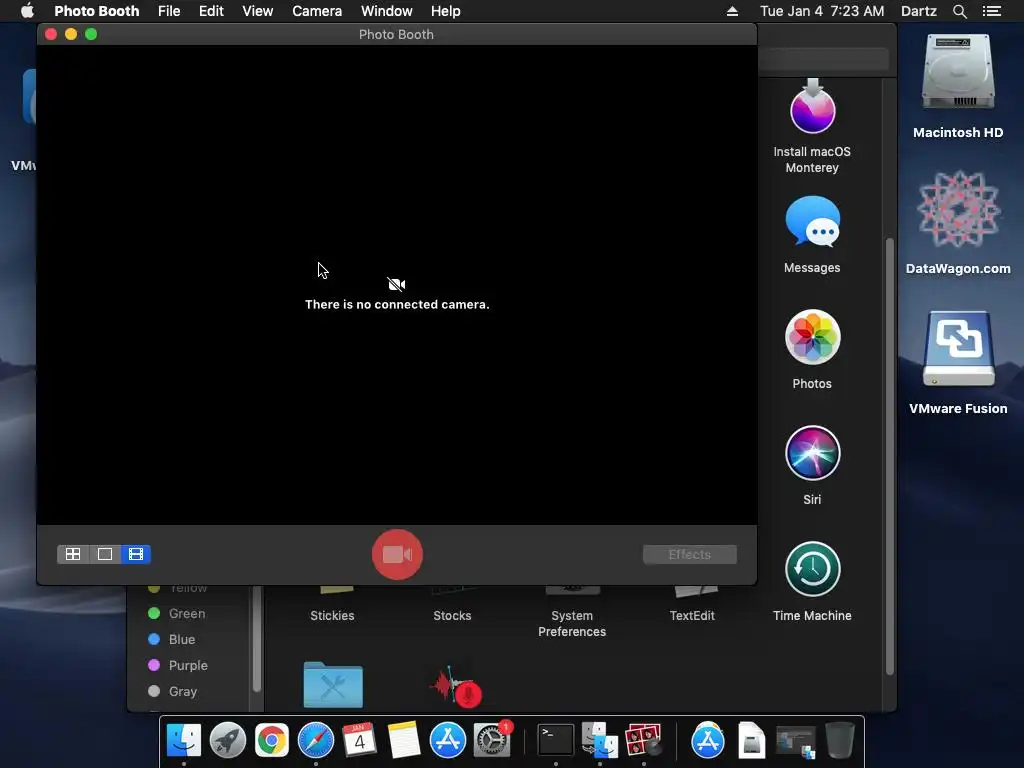
Task: Click the Finder main content scrollbar
Action: 889,456
